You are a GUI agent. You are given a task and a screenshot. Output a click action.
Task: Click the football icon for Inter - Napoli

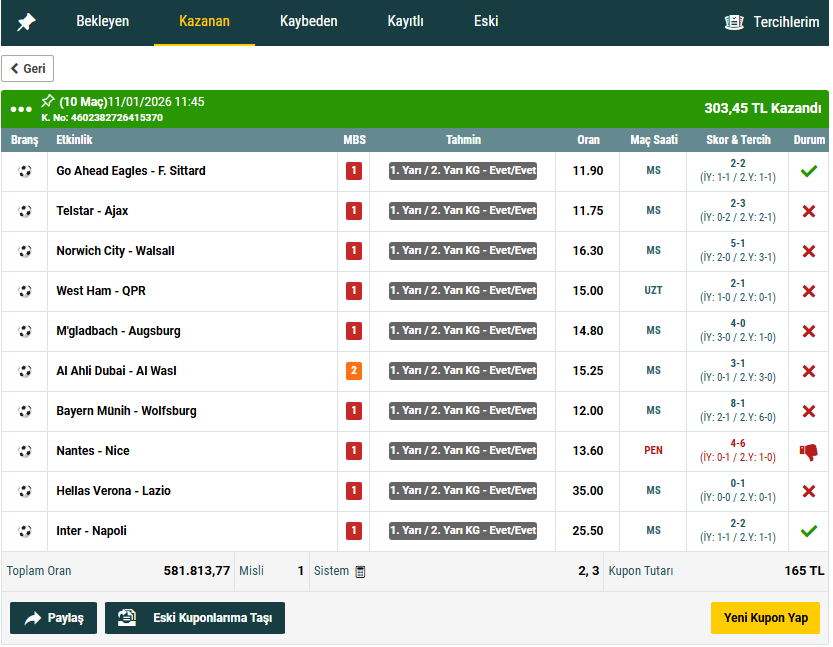click(24, 531)
